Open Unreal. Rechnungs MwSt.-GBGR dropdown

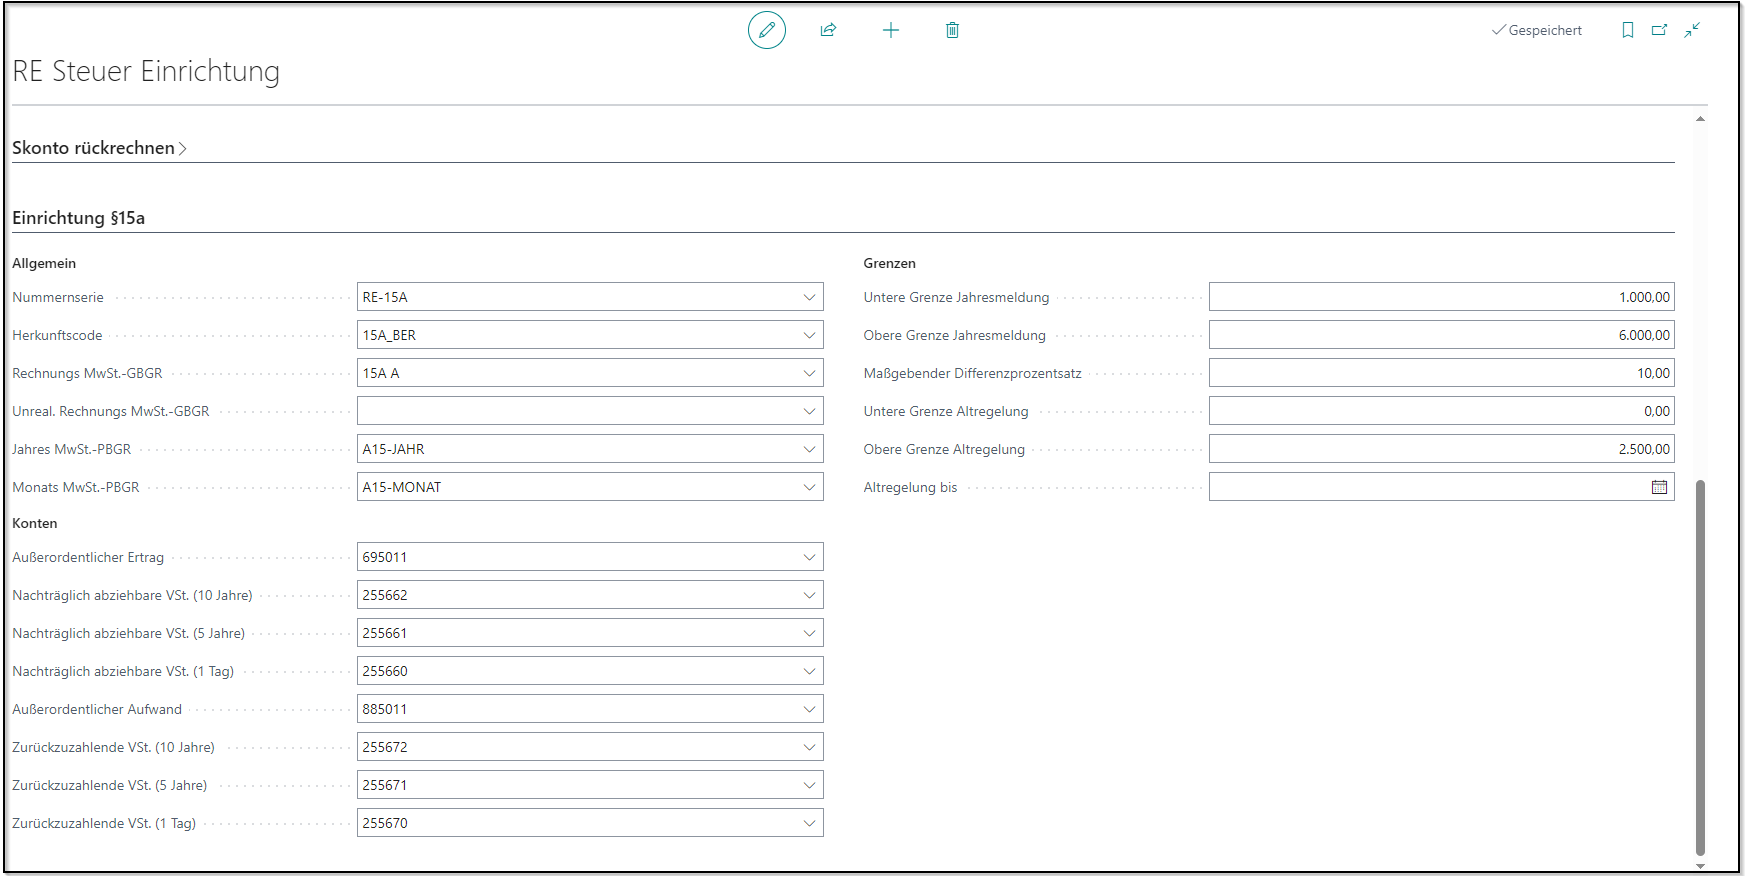click(x=809, y=411)
